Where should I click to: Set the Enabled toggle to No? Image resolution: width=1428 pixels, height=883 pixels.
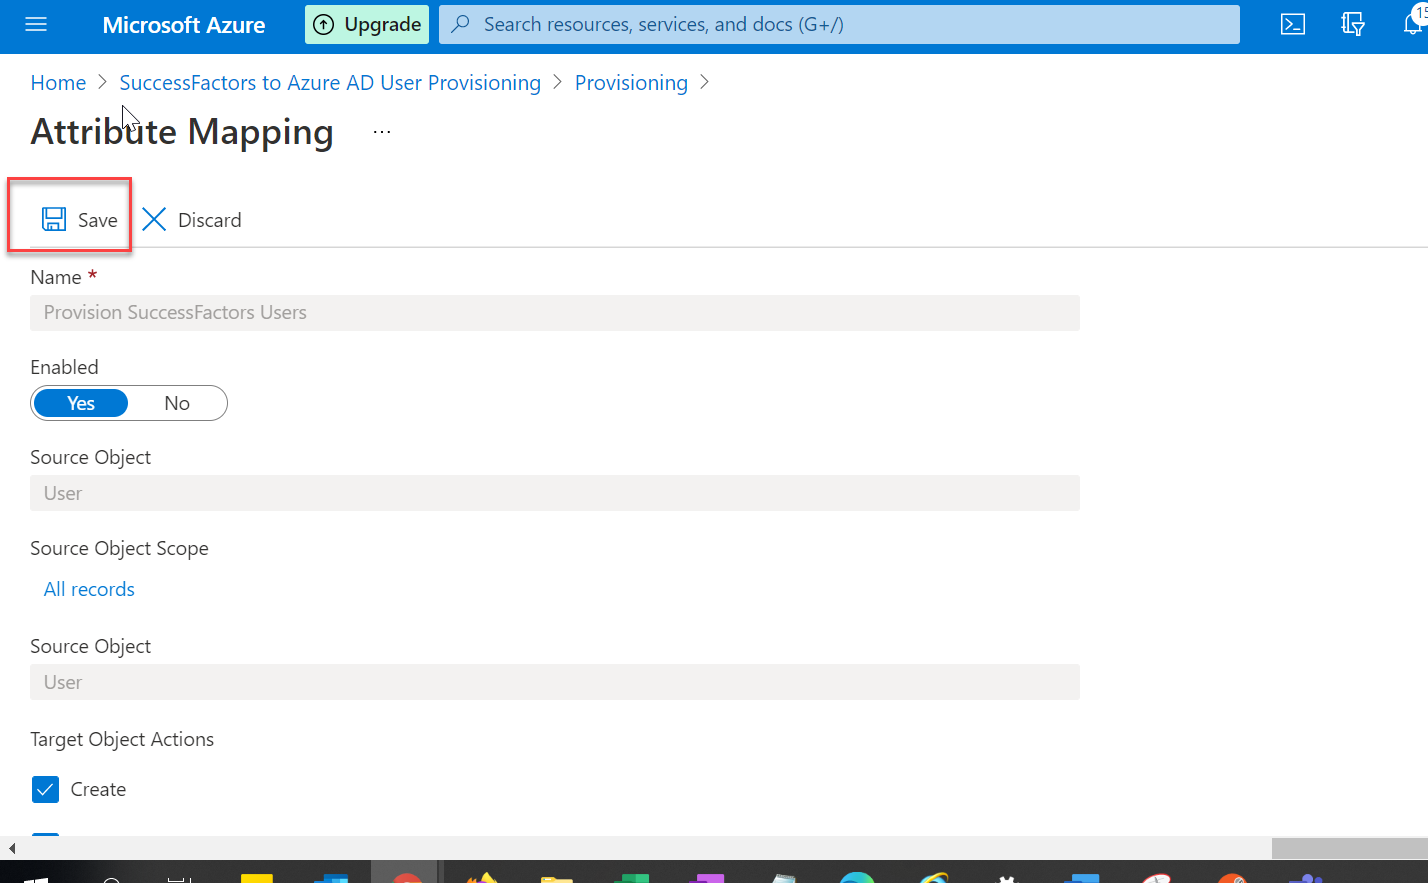(x=177, y=402)
